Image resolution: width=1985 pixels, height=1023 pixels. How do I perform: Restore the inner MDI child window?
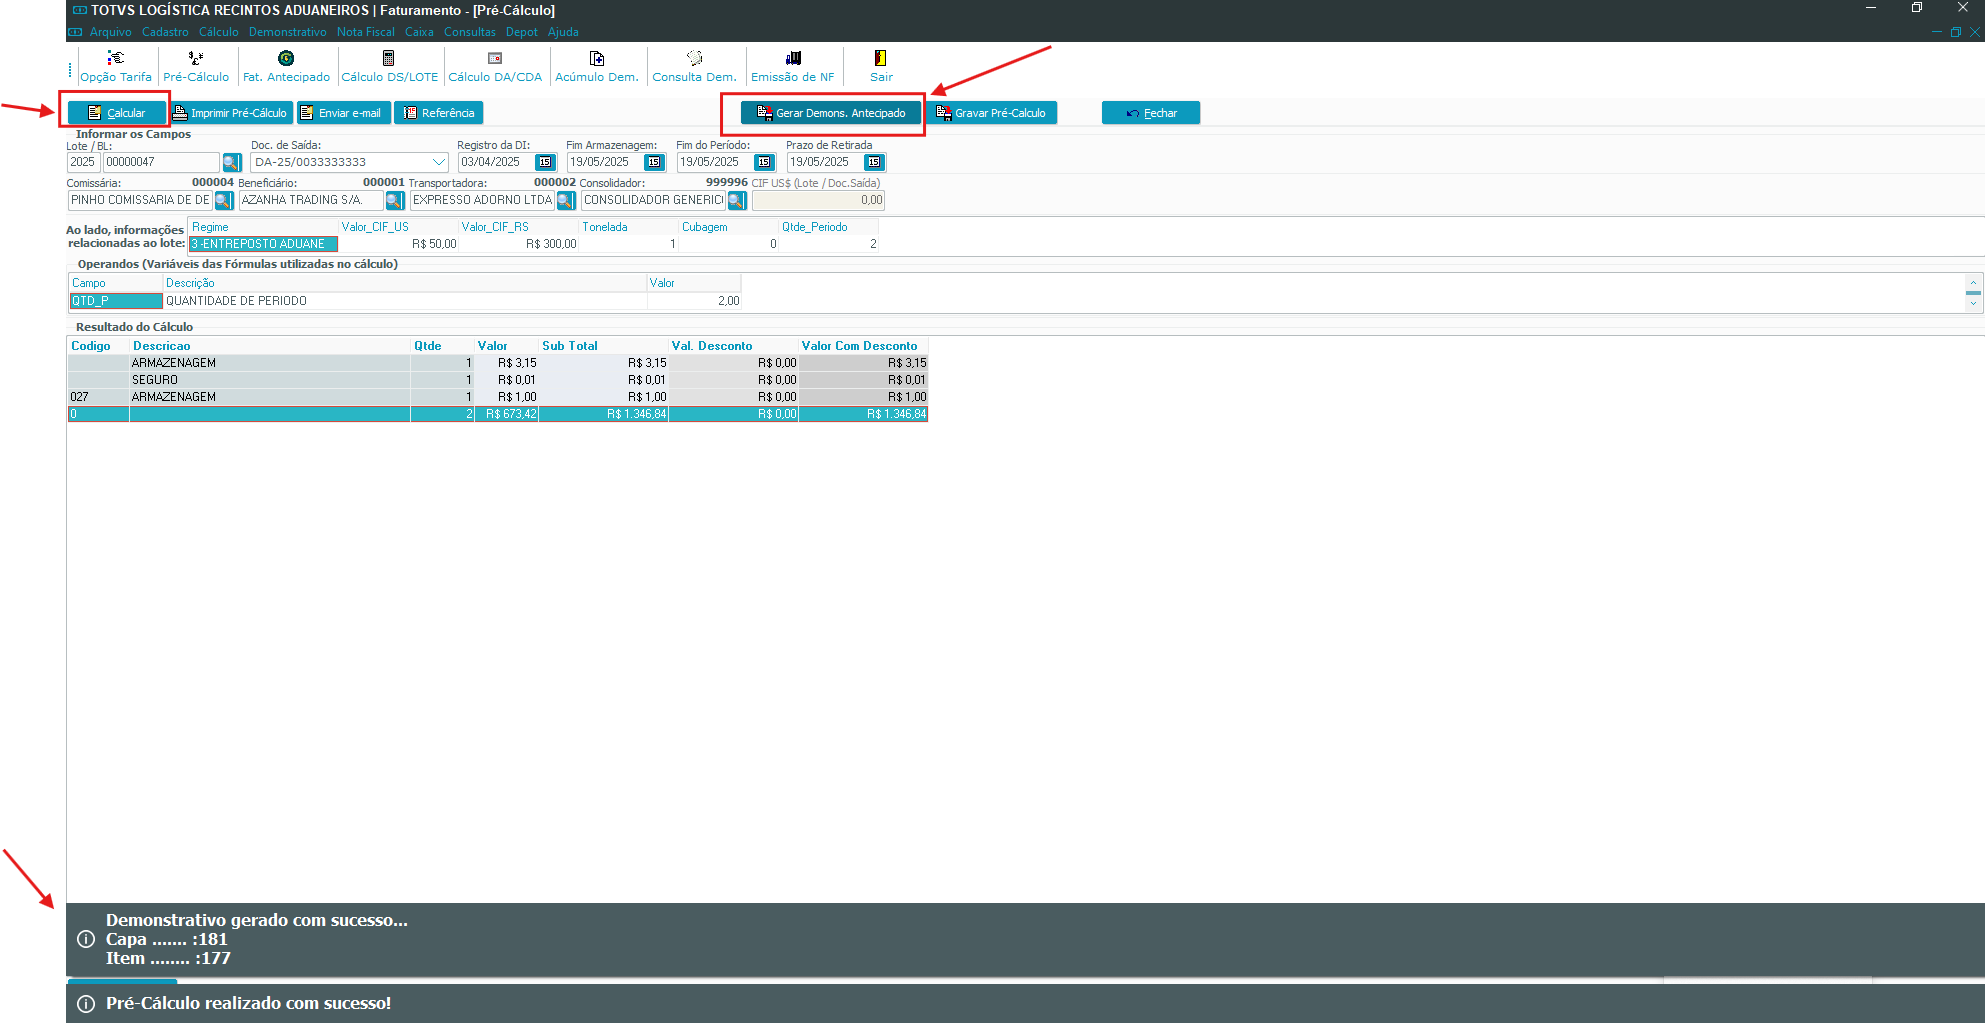click(1955, 32)
